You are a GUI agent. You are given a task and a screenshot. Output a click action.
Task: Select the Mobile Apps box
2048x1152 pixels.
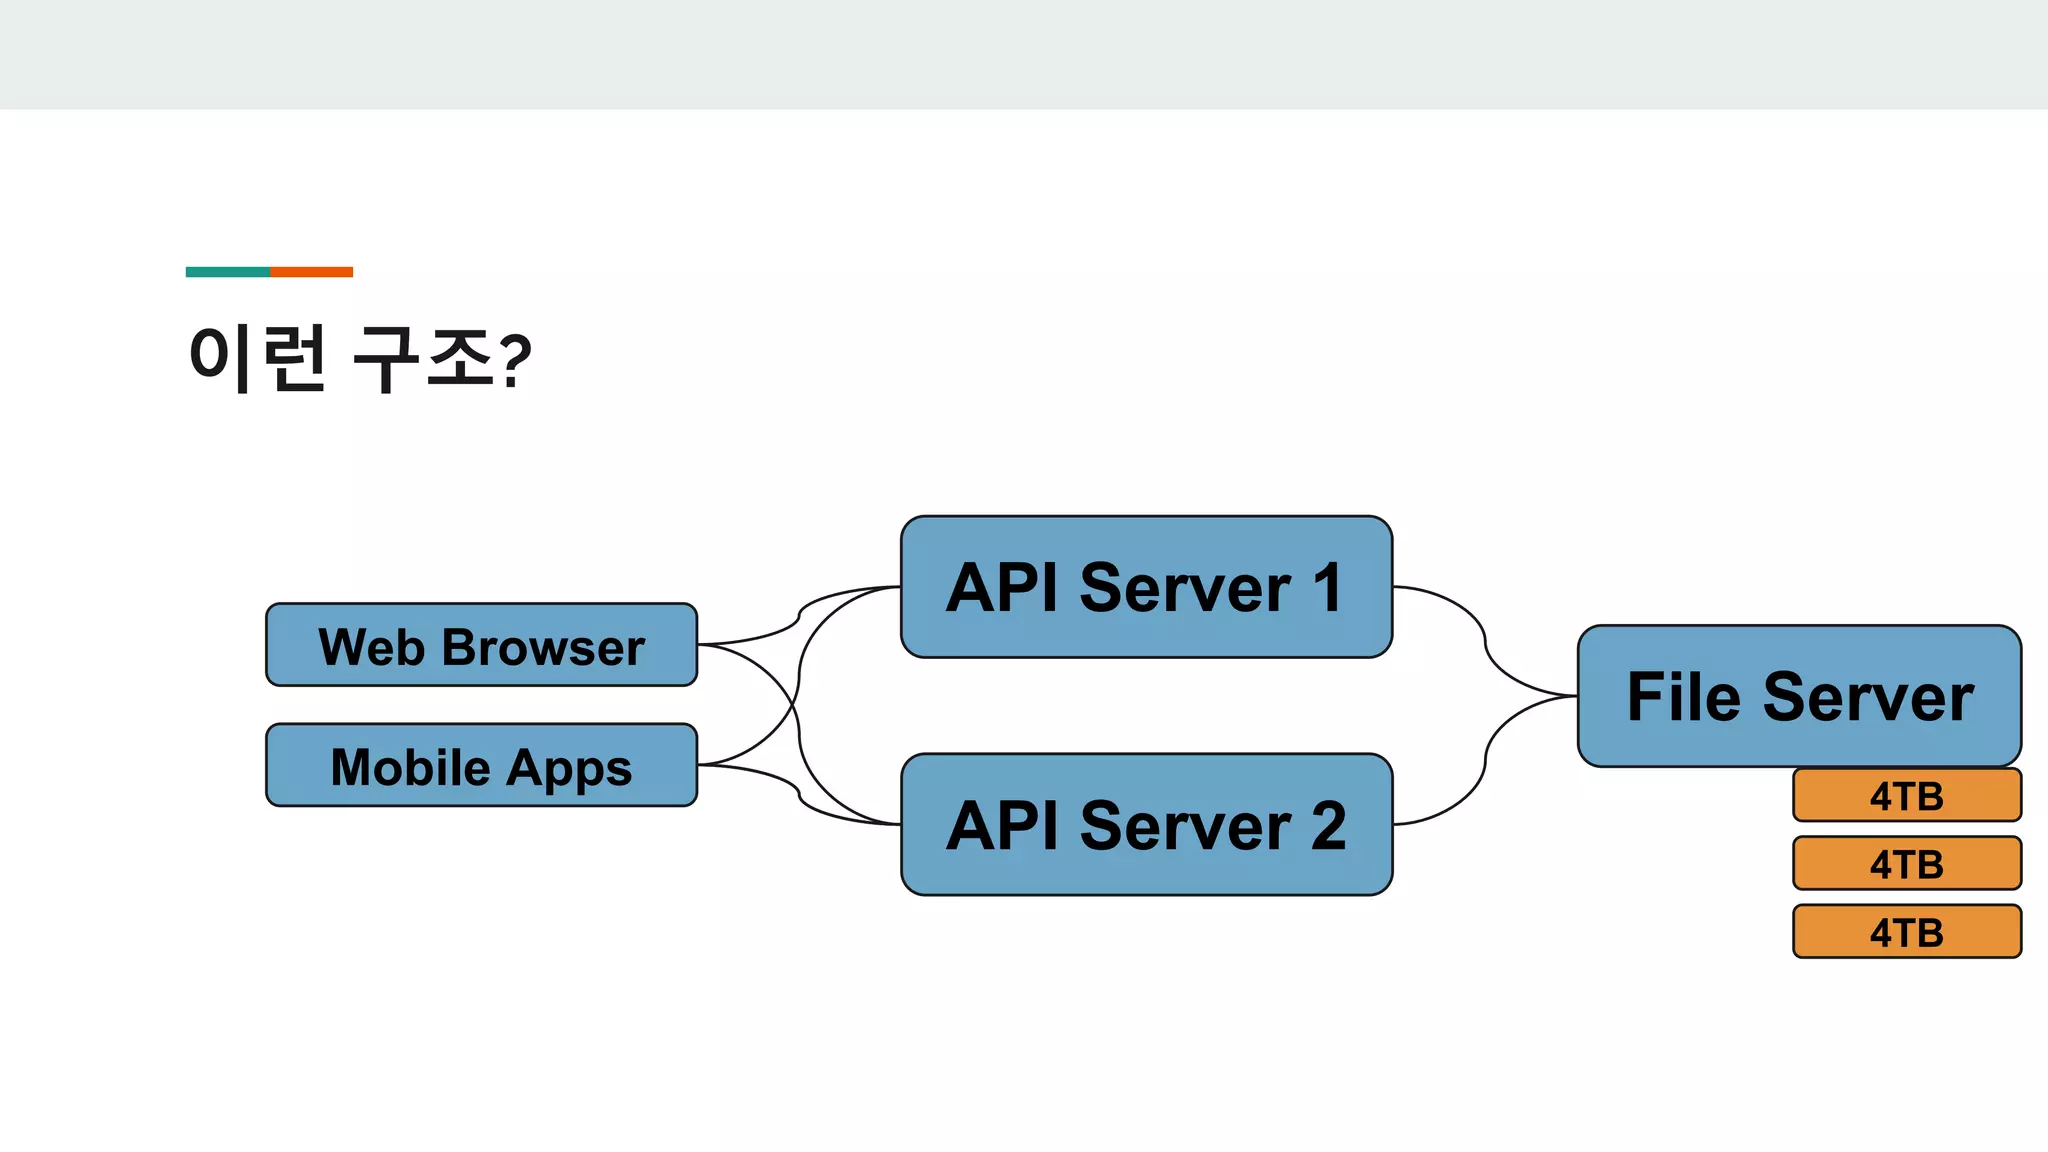tap(481, 766)
